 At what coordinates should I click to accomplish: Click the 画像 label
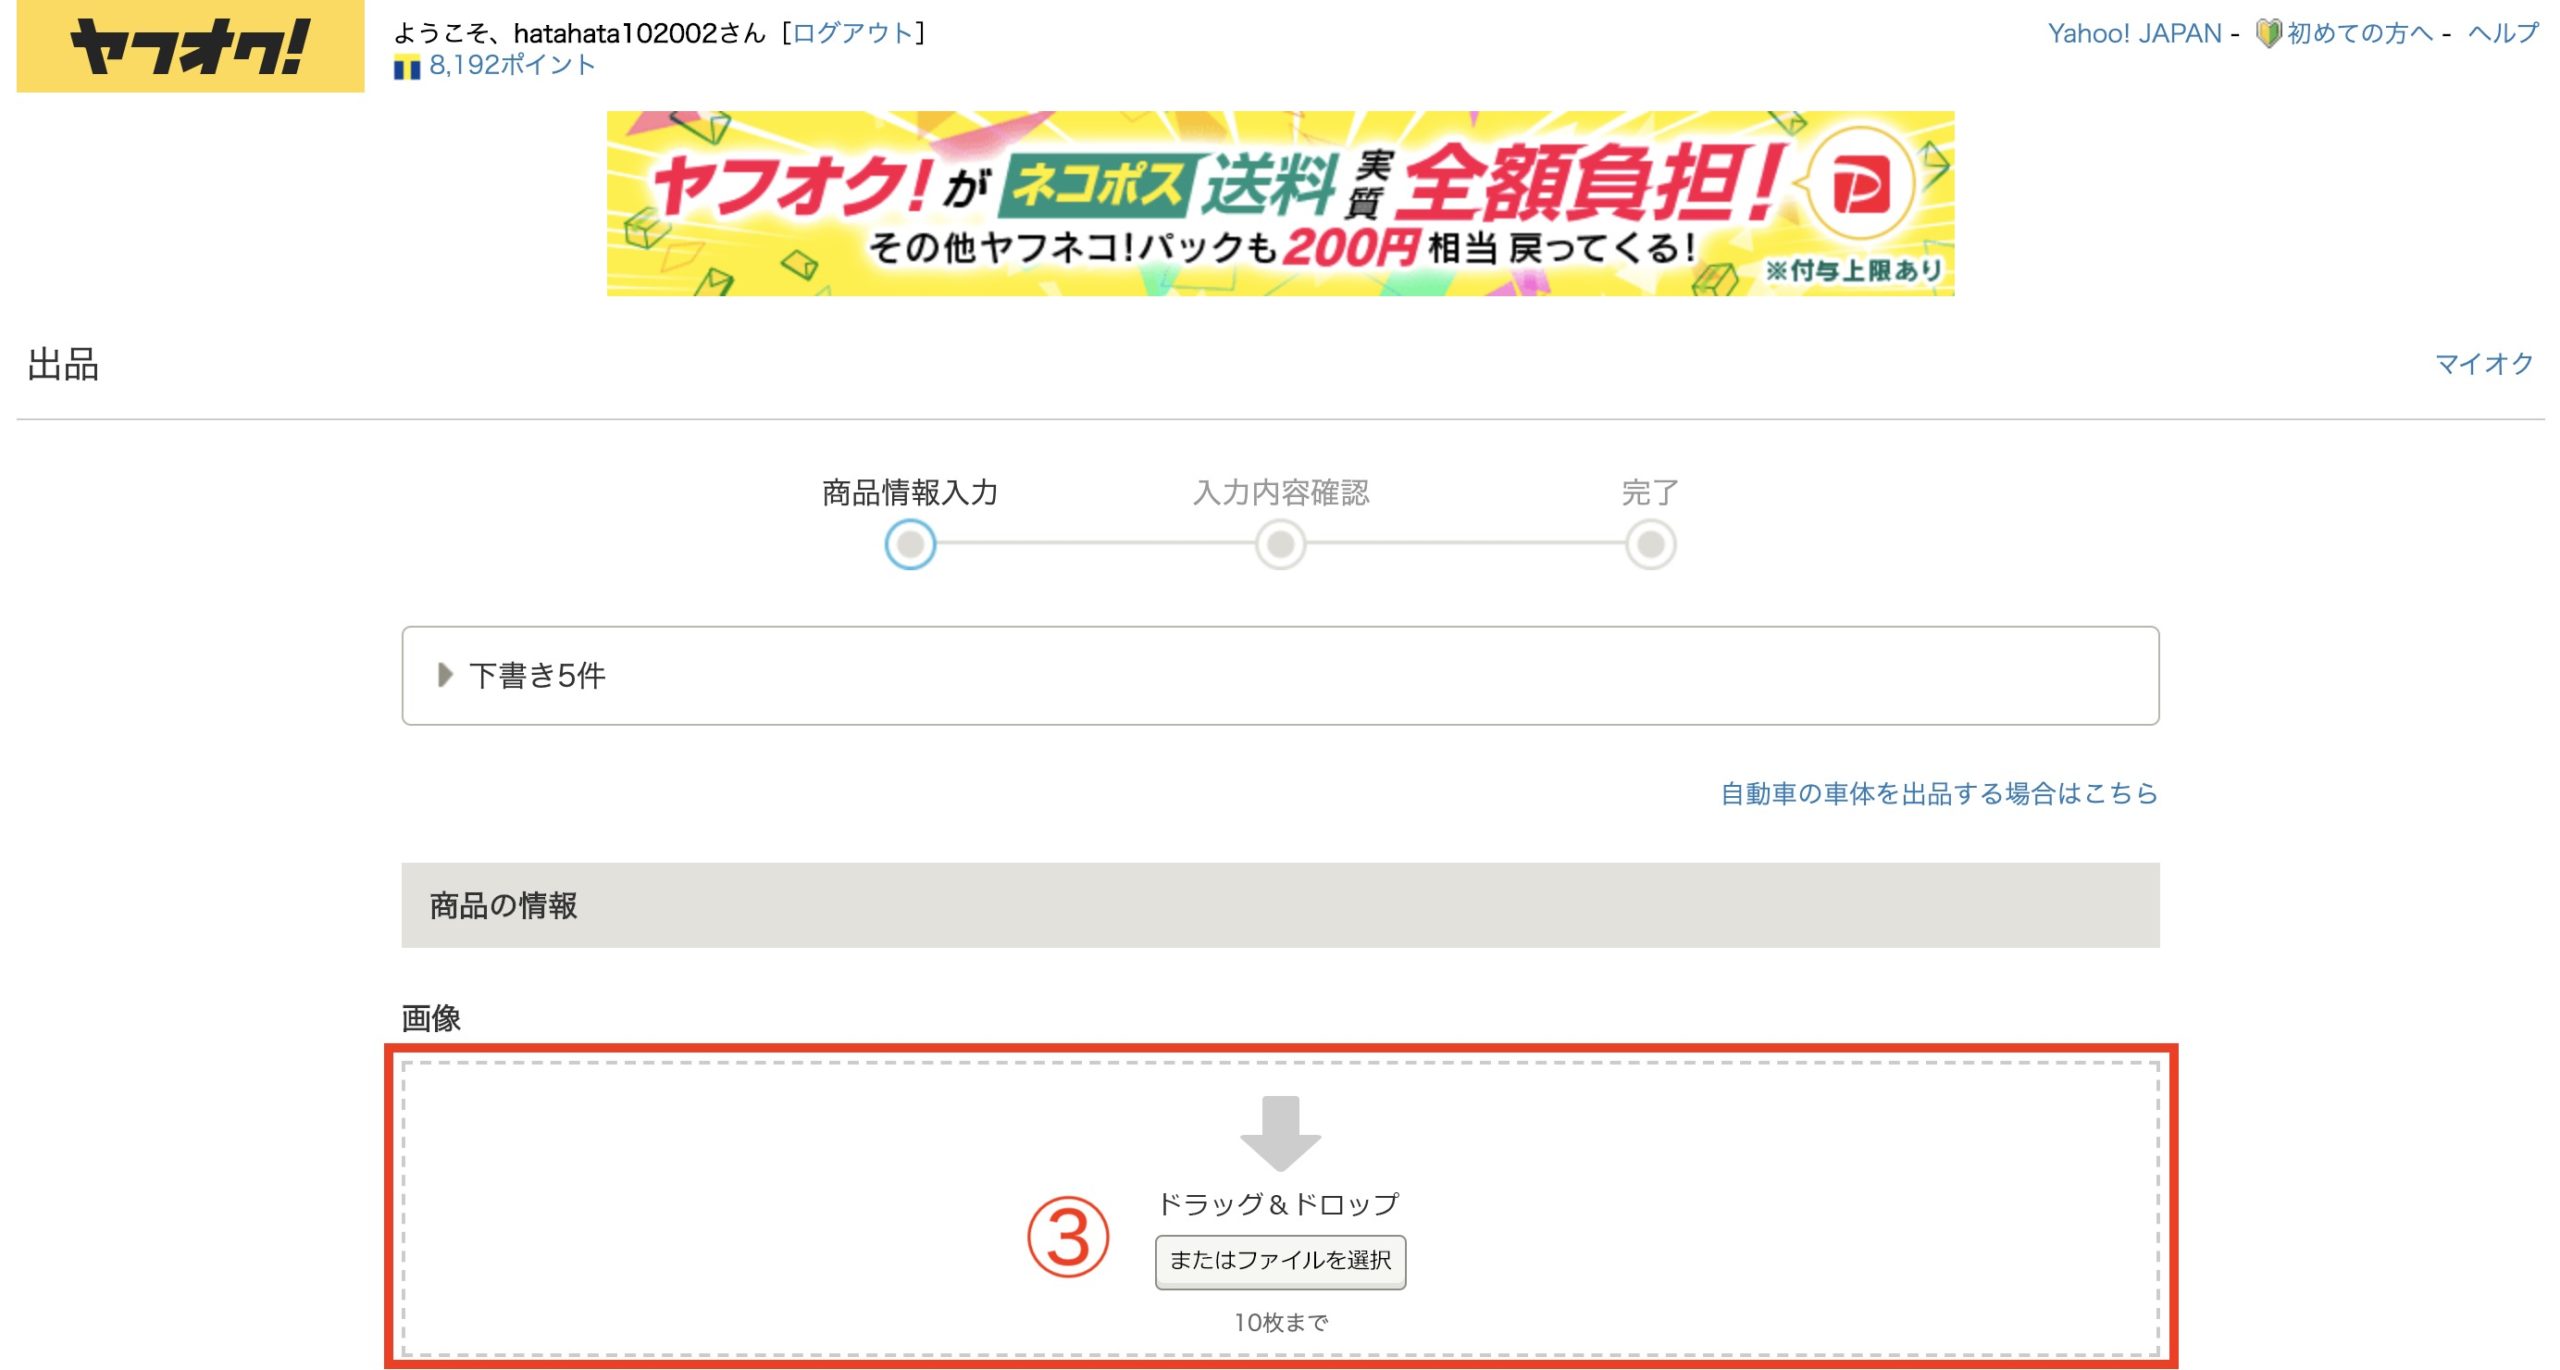click(431, 1018)
